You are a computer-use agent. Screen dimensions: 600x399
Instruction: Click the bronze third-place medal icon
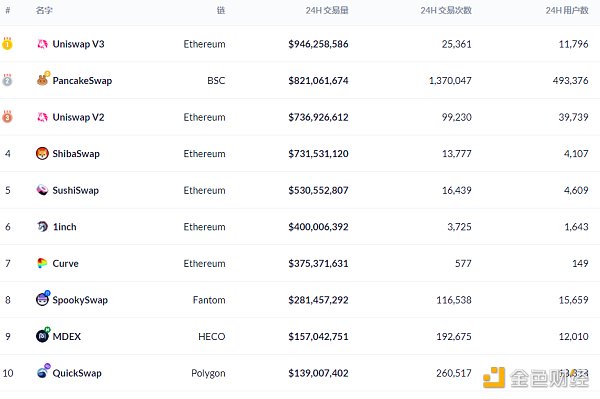tap(7, 117)
